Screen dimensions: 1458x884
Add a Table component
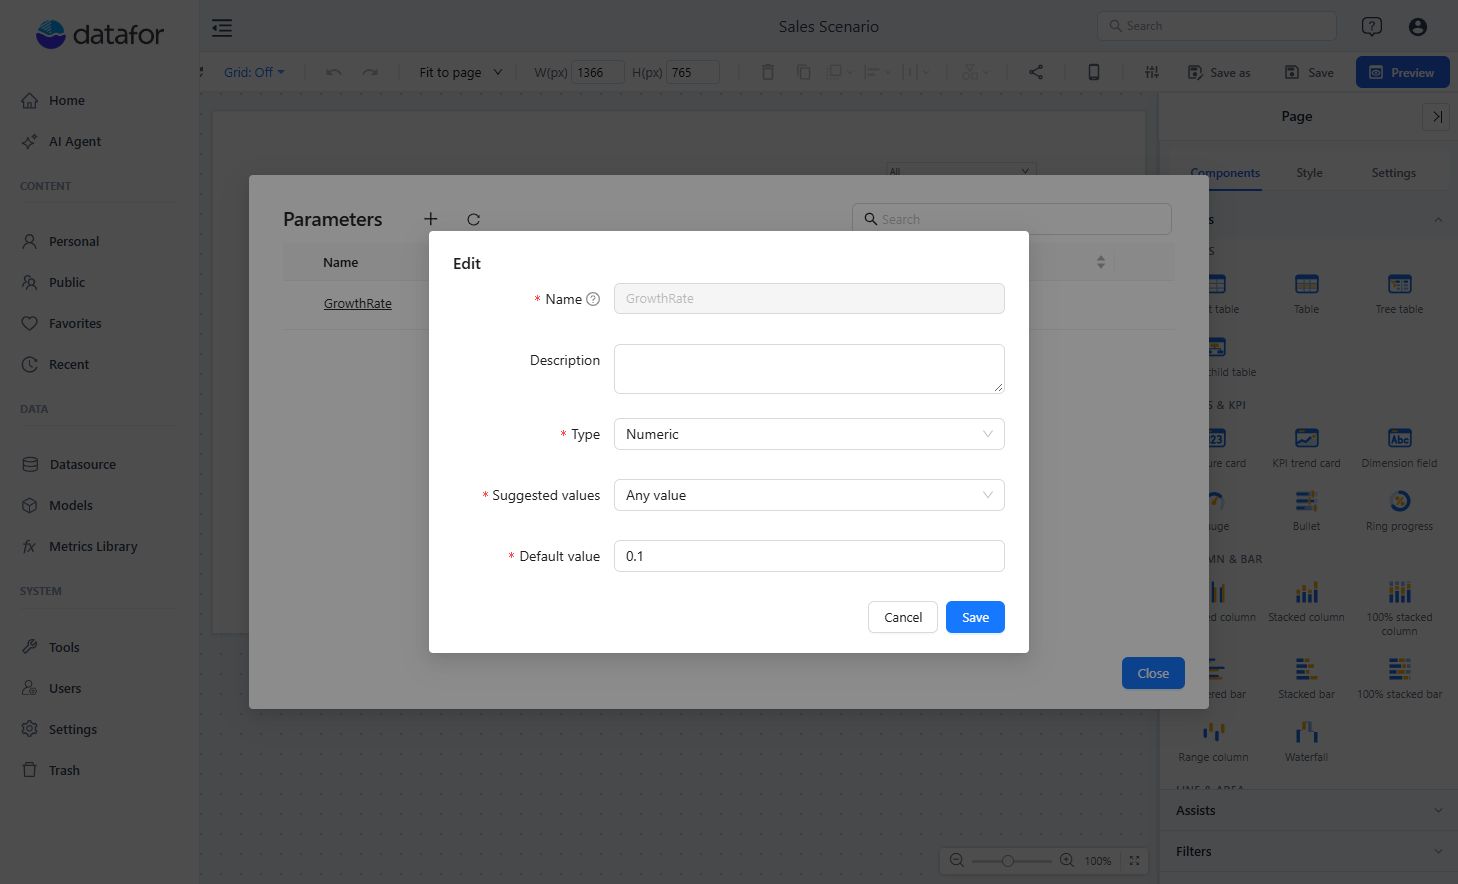pyautogui.click(x=1306, y=294)
